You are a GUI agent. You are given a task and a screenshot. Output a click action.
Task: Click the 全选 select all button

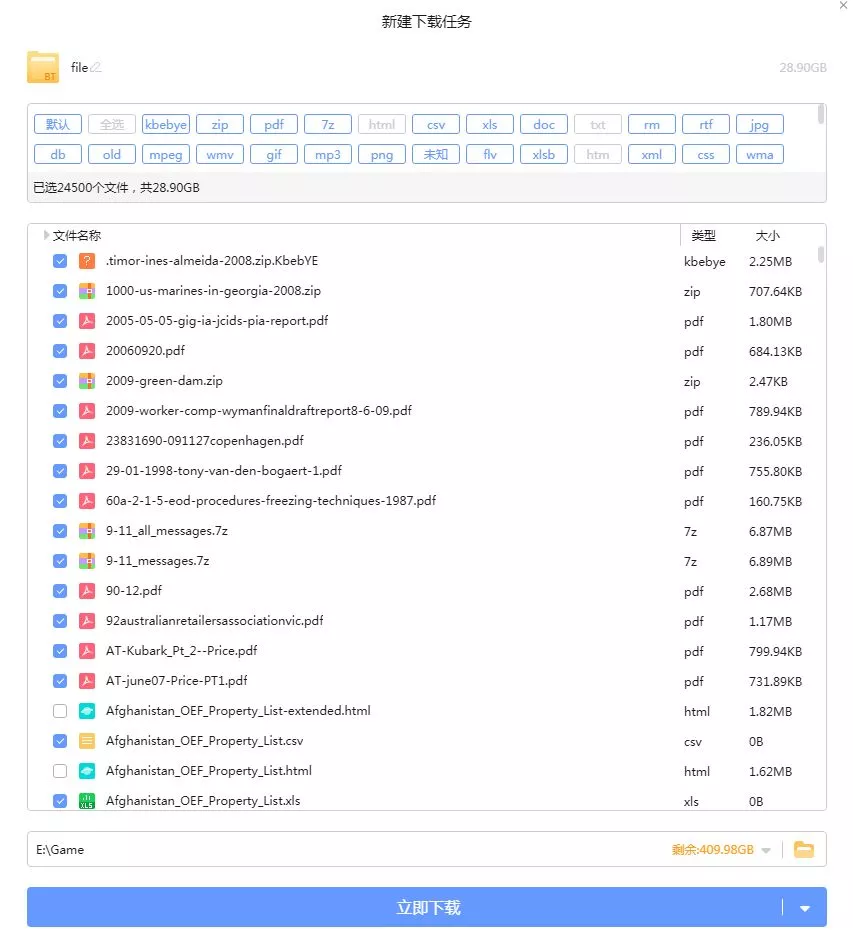click(x=112, y=125)
